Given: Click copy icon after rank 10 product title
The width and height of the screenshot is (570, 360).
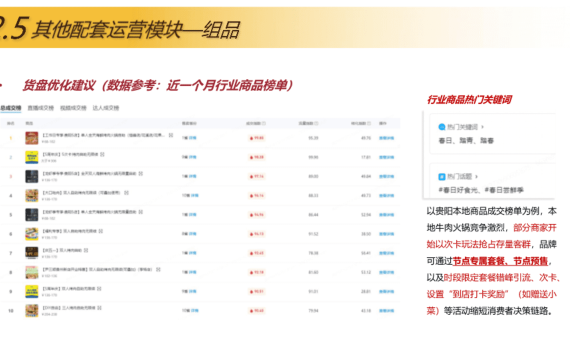Looking at the screenshot, I should [99, 308].
